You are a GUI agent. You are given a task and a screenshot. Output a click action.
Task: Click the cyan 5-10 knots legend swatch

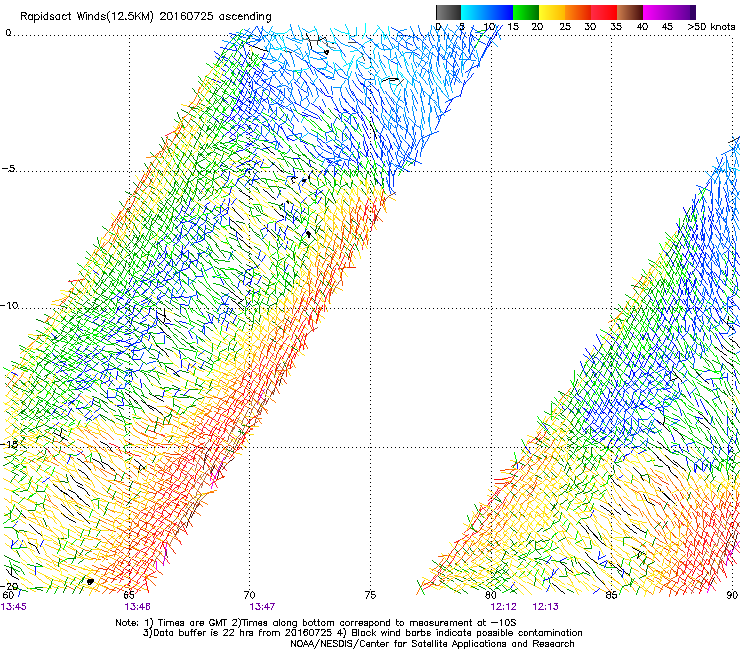[x=474, y=12]
